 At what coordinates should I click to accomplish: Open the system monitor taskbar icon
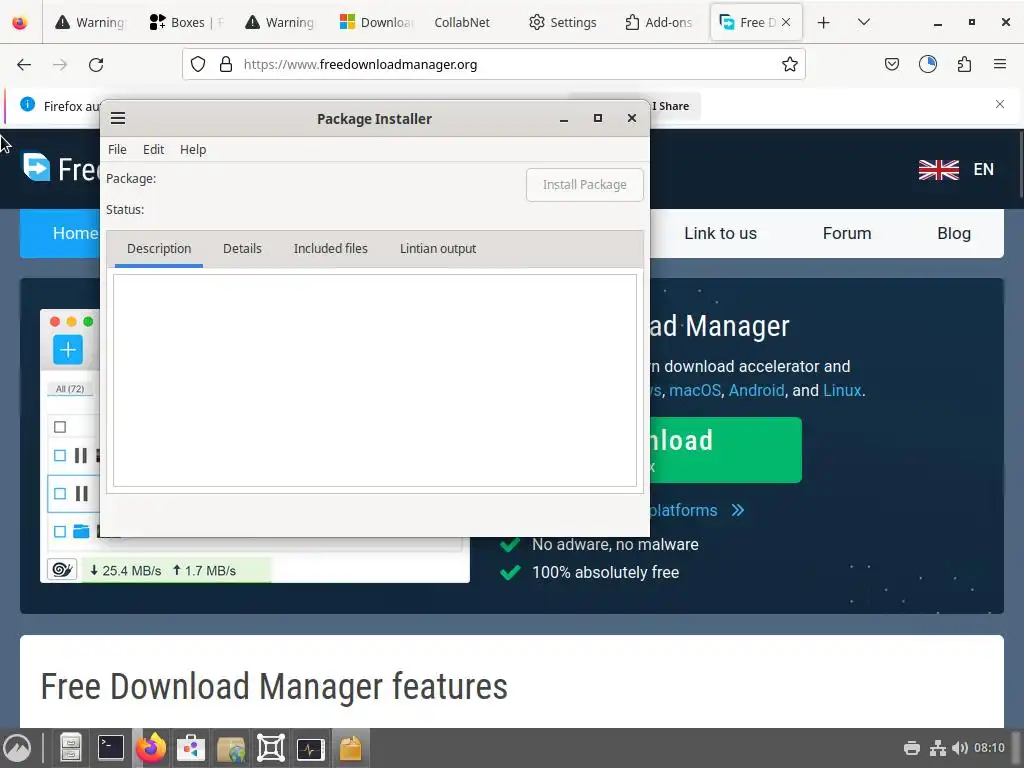(x=310, y=748)
